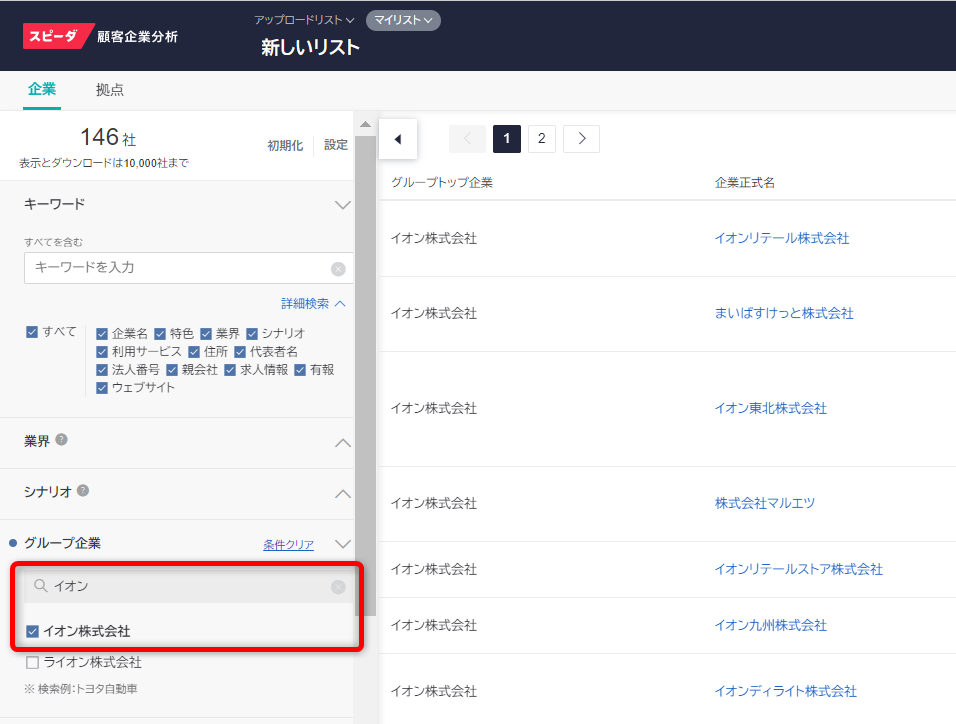Open the イオンリテール株式会社 company link
Viewport: 956px width, 724px height.
781,238
